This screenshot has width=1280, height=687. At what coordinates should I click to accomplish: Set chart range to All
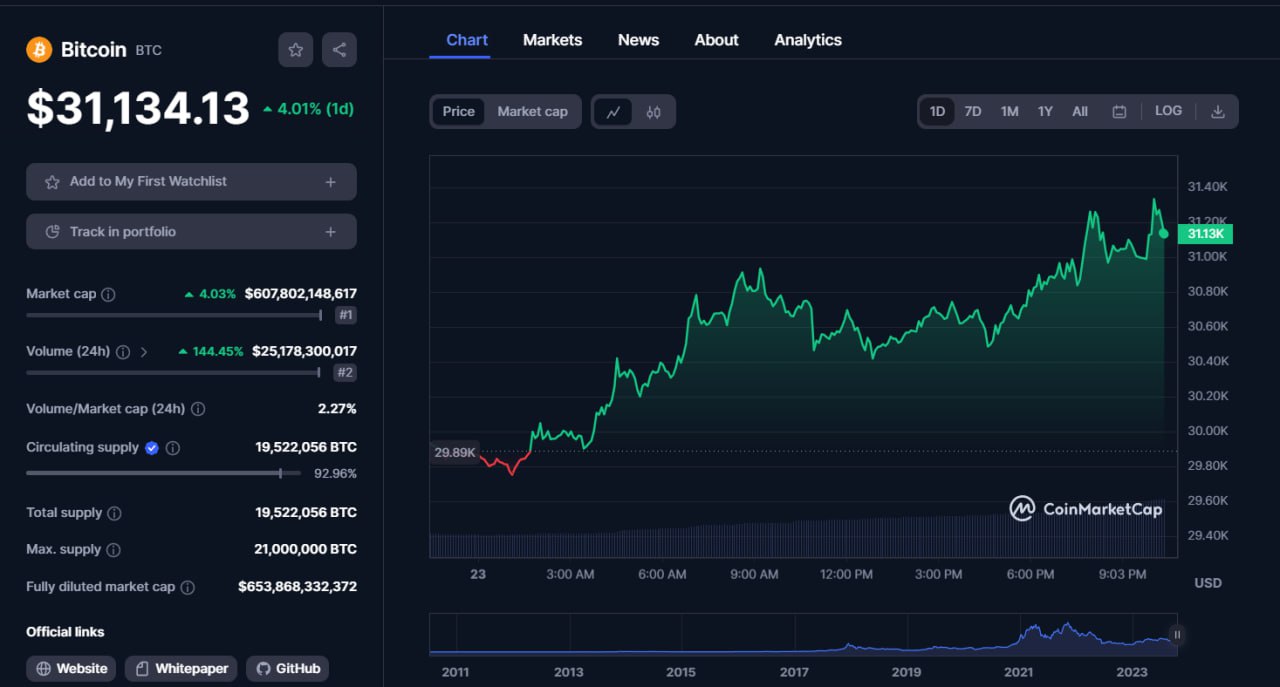[x=1080, y=112]
